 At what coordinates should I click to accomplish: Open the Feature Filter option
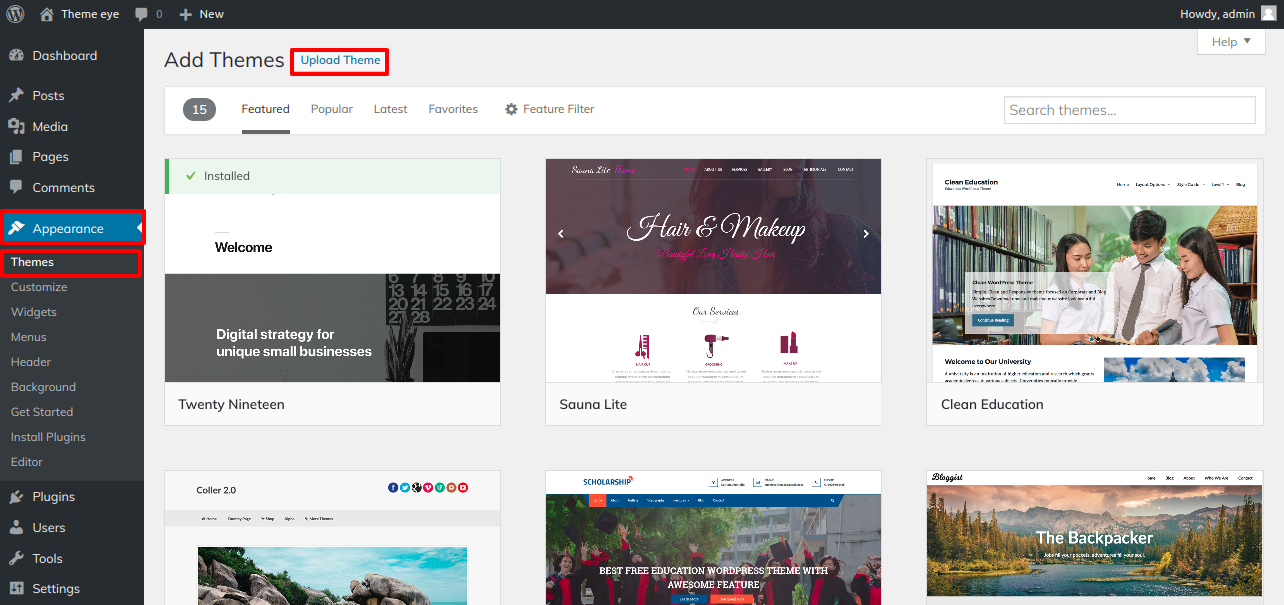549,109
